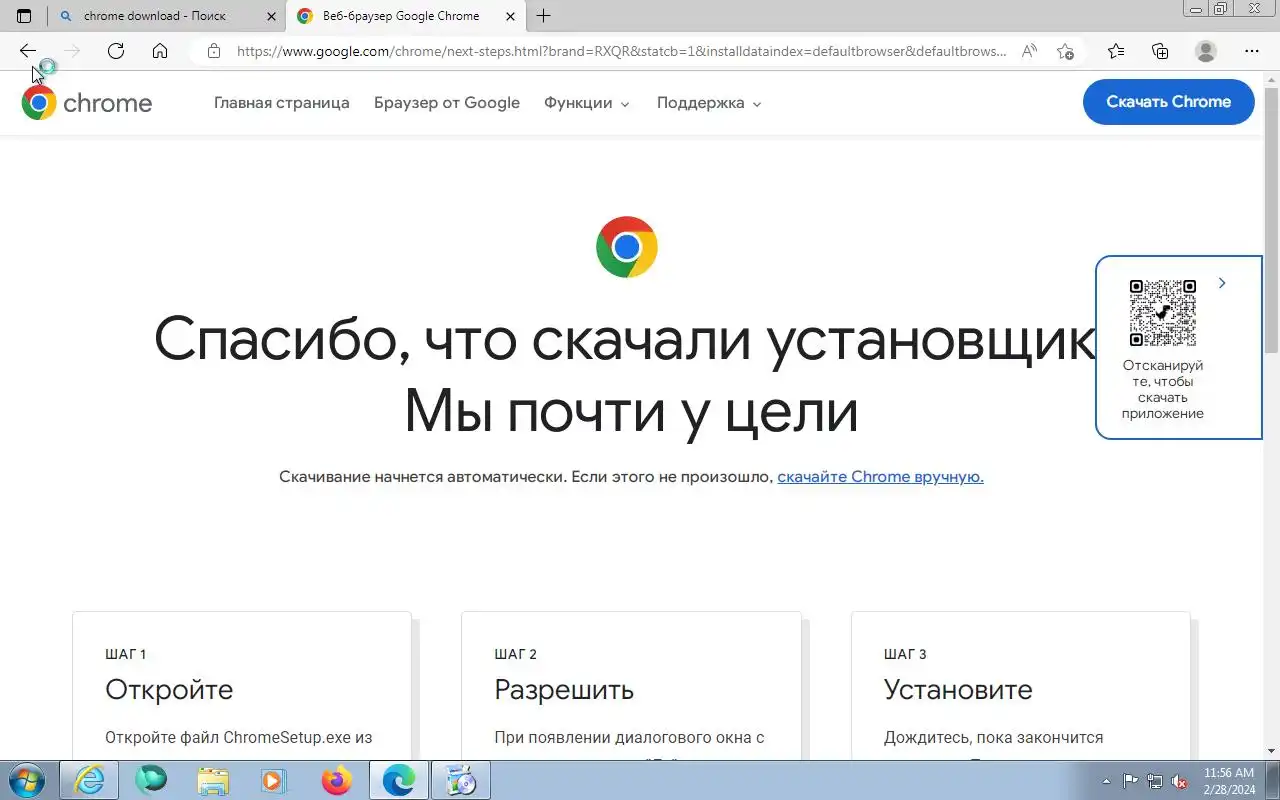Viewport: 1280px width, 800px height.
Task: Click the QR code image
Action: (x=1162, y=313)
